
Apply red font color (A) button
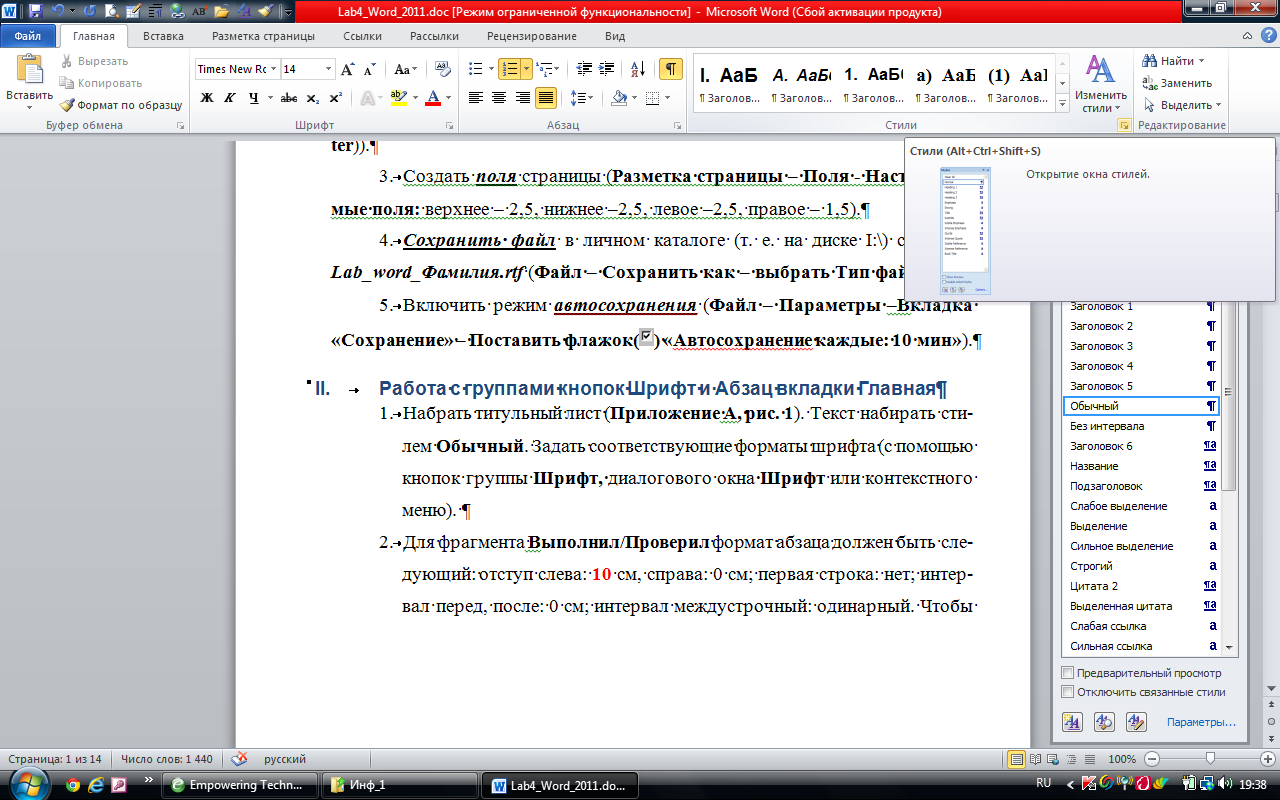click(433, 98)
